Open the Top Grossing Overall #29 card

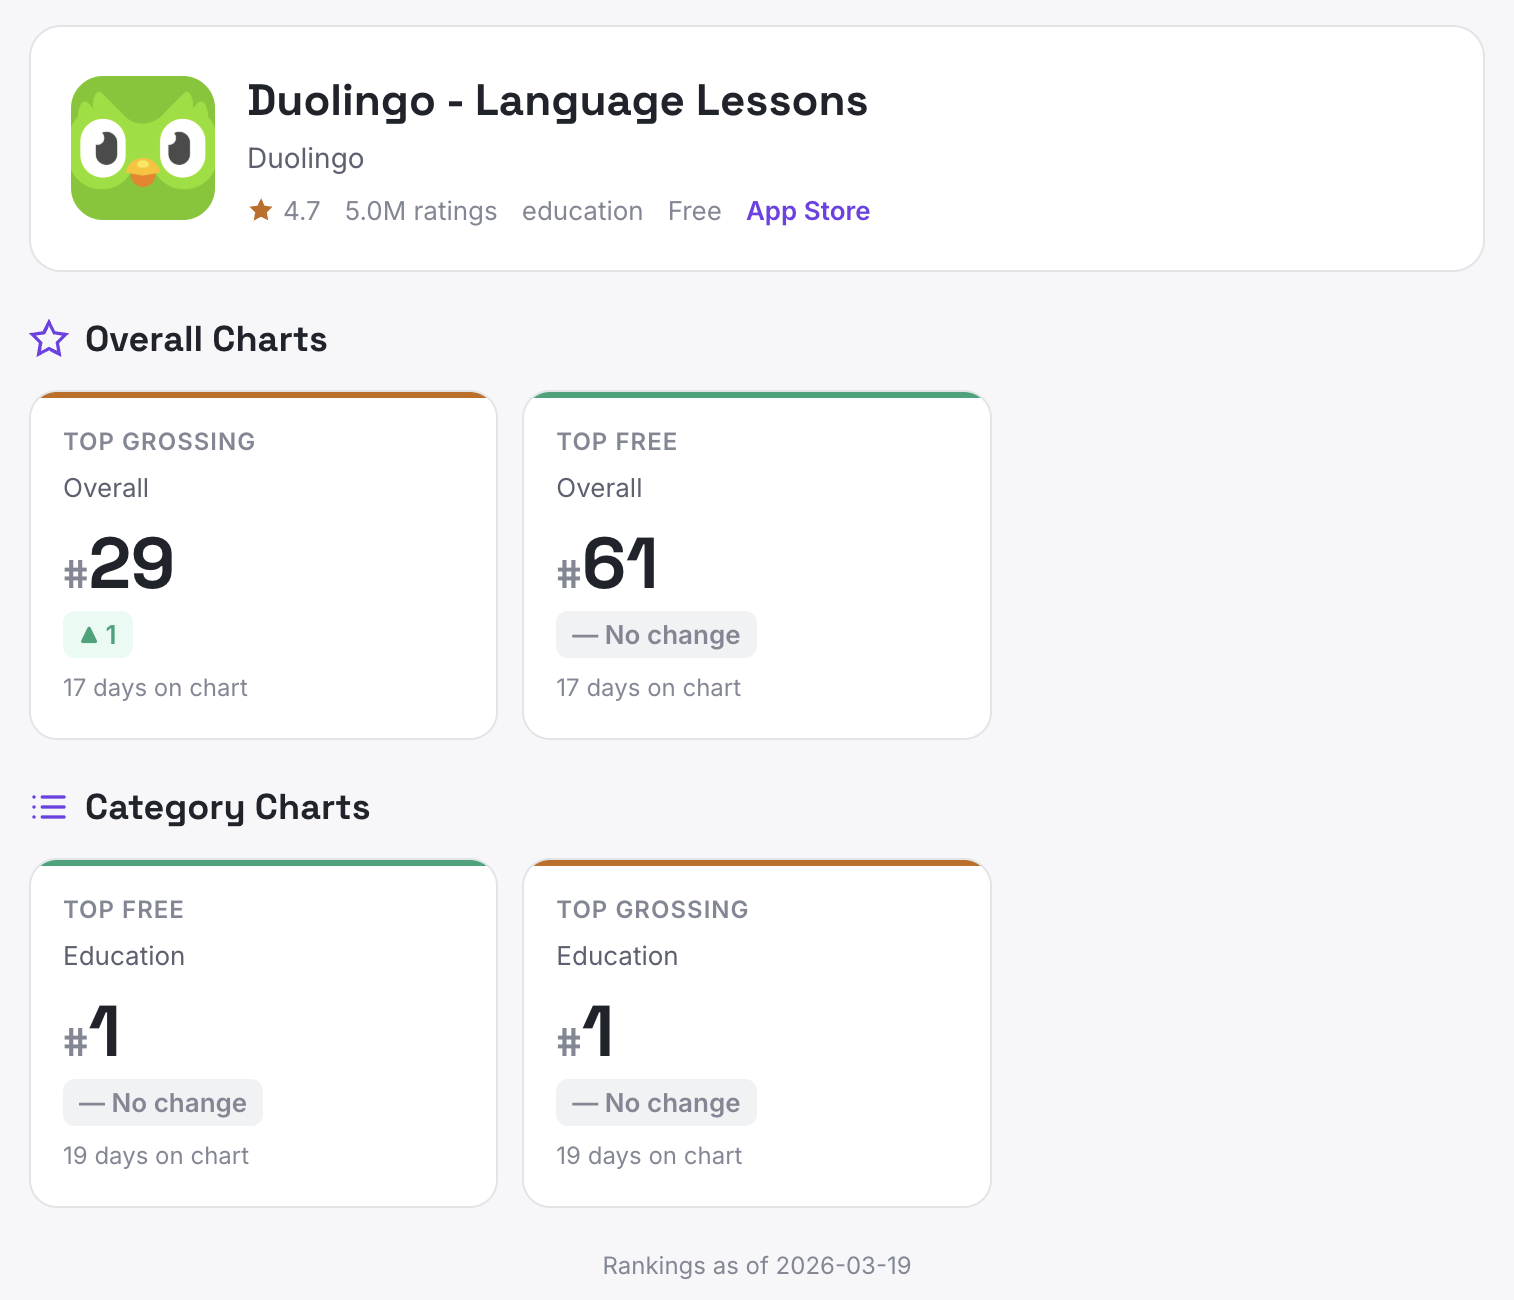tap(264, 565)
